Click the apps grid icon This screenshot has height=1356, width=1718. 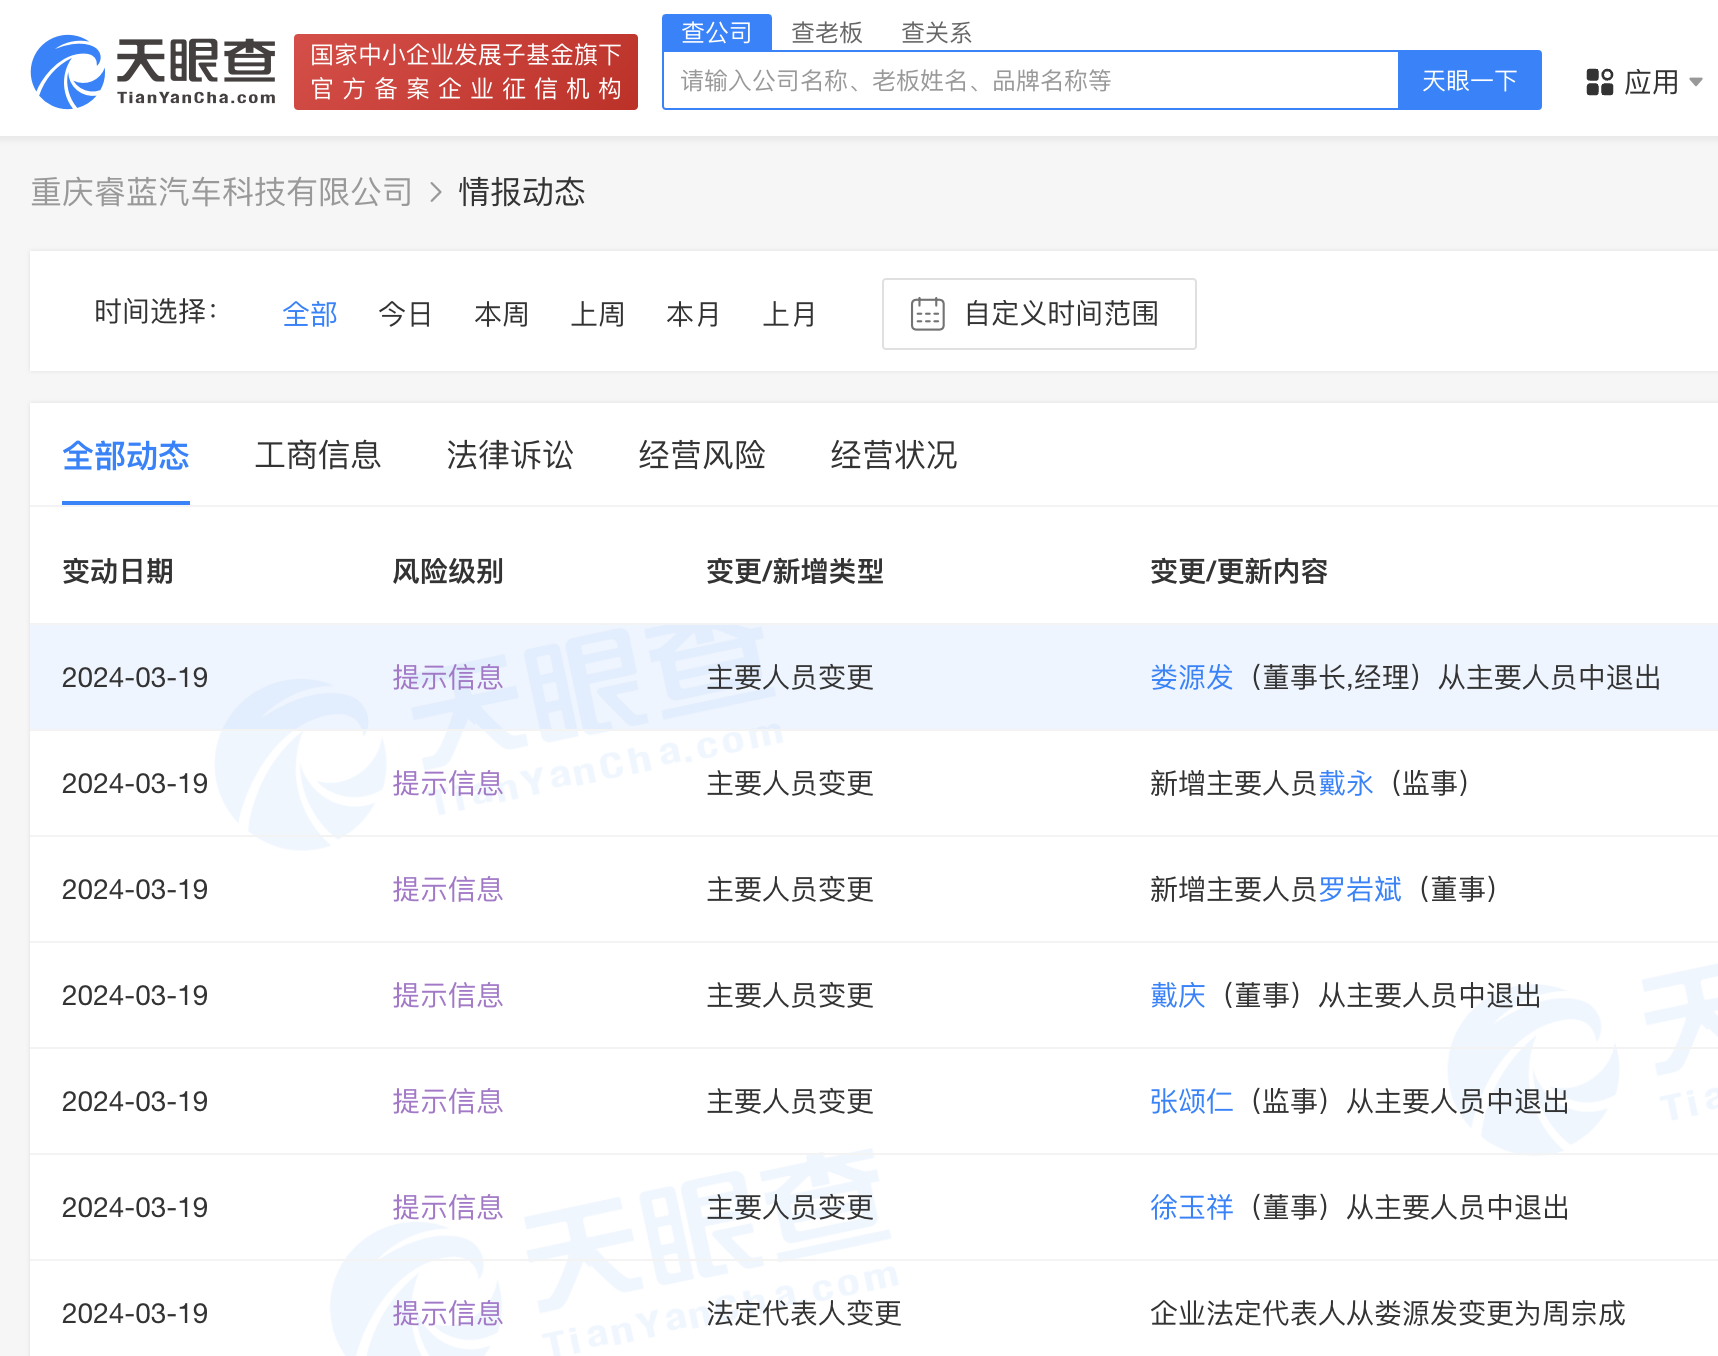click(1599, 82)
